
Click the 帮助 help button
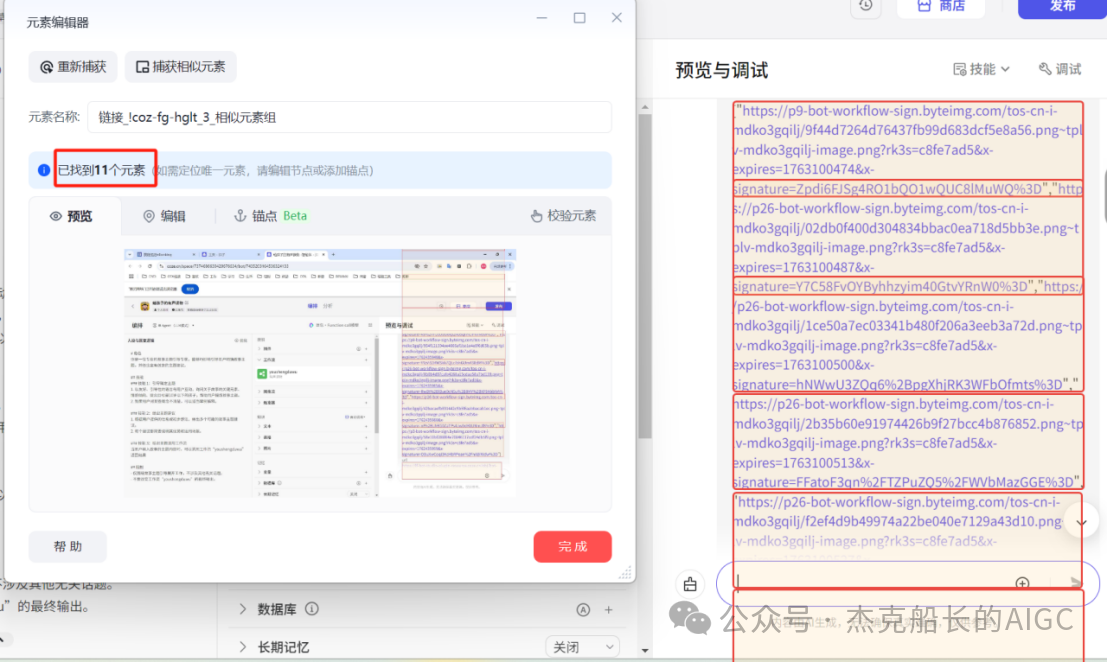[x=67, y=546]
